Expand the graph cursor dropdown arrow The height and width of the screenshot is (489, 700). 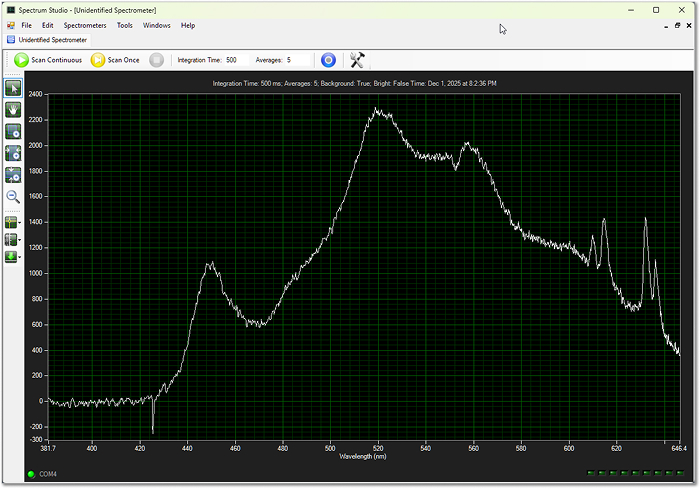[x=21, y=223]
